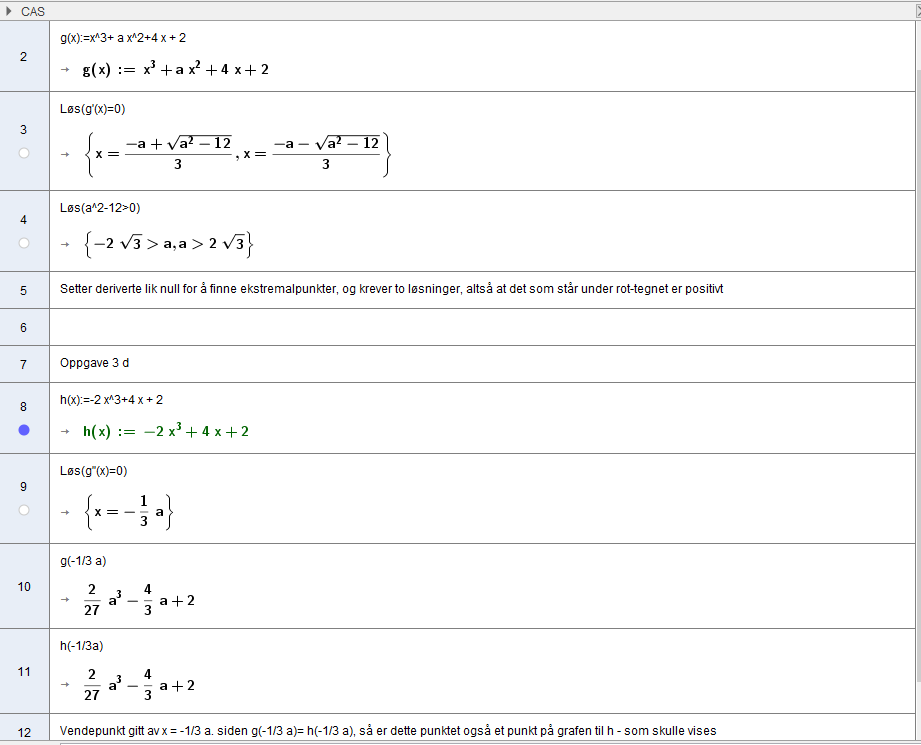
Task: Click the Løs(g'(x)=0) input line
Action: point(93,109)
